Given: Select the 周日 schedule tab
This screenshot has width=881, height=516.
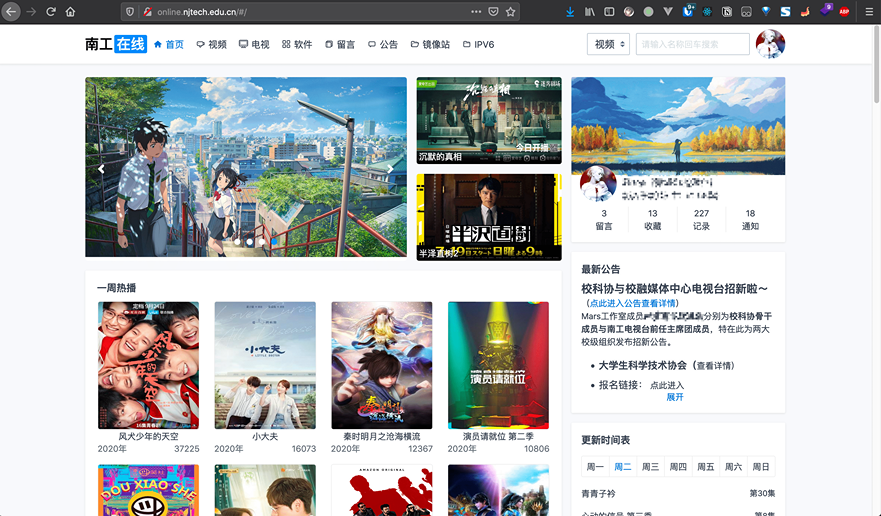Looking at the screenshot, I should (760, 467).
